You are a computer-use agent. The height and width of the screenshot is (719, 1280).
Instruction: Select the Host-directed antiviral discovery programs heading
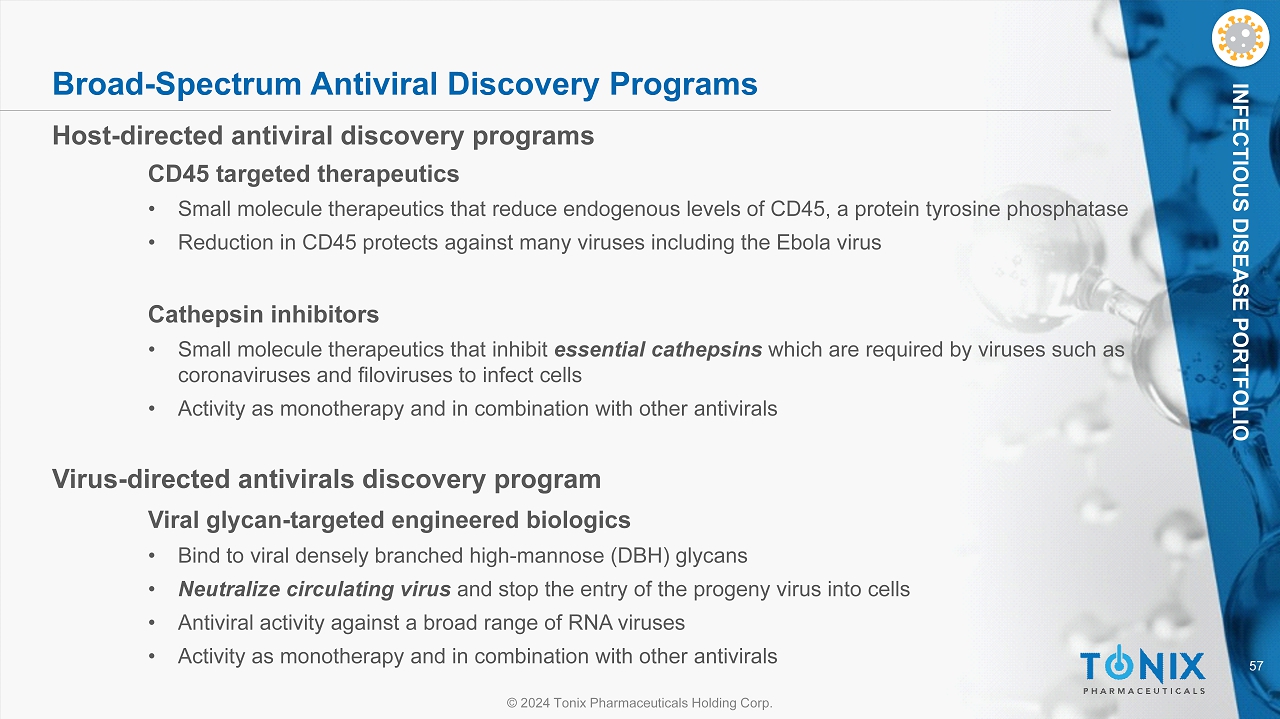coord(323,135)
